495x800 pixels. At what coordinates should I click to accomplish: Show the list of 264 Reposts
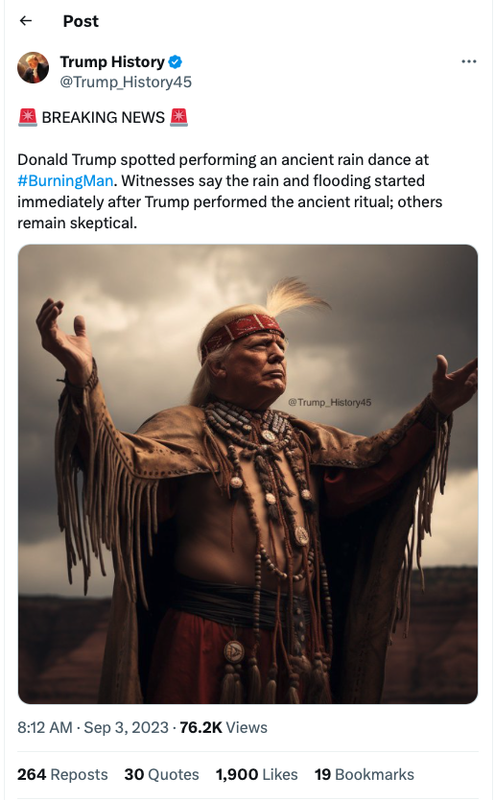(x=62, y=774)
